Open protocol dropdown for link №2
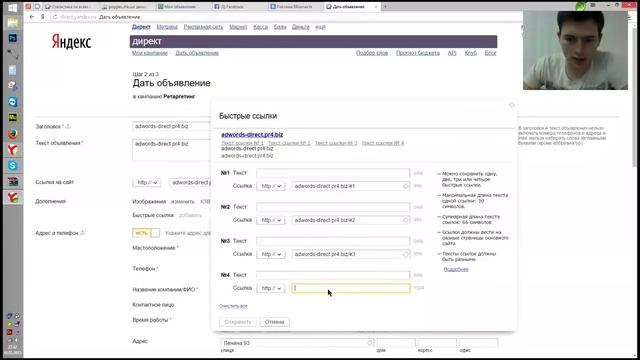The height and width of the screenshot is (360, 640). [x=271, y=220]
